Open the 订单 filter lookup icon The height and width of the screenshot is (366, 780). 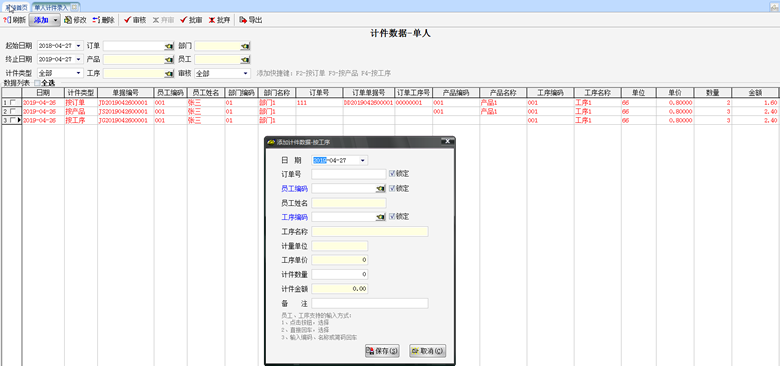tap(169, 46)
